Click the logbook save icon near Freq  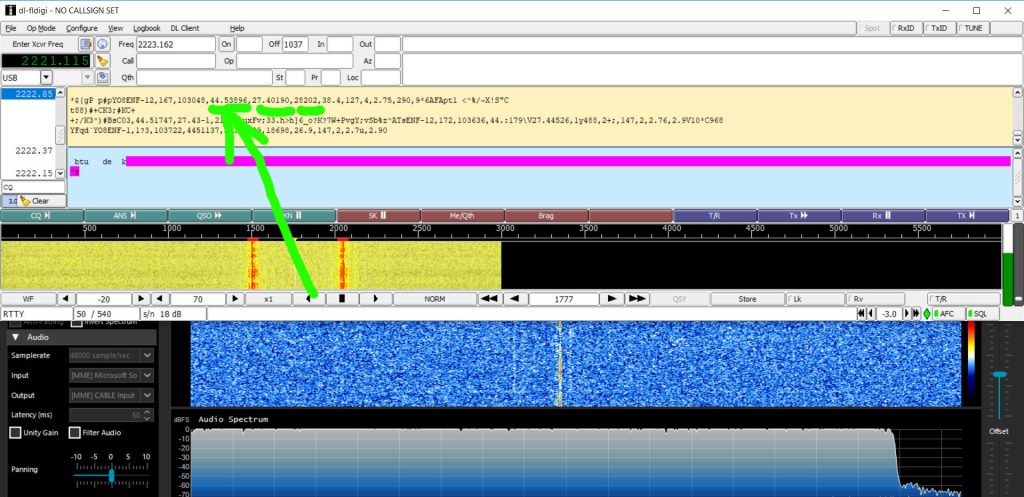point(86,45)
